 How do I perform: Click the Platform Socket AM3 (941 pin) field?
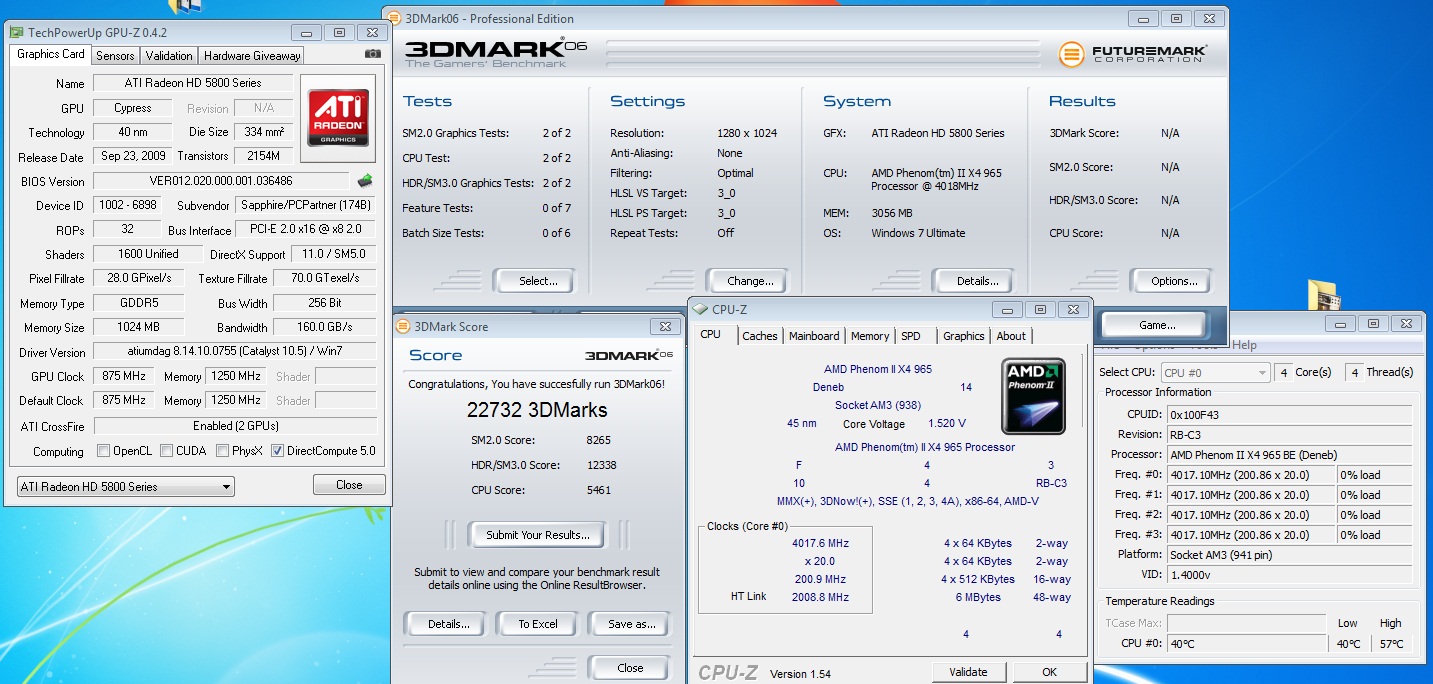[1290, 555]
